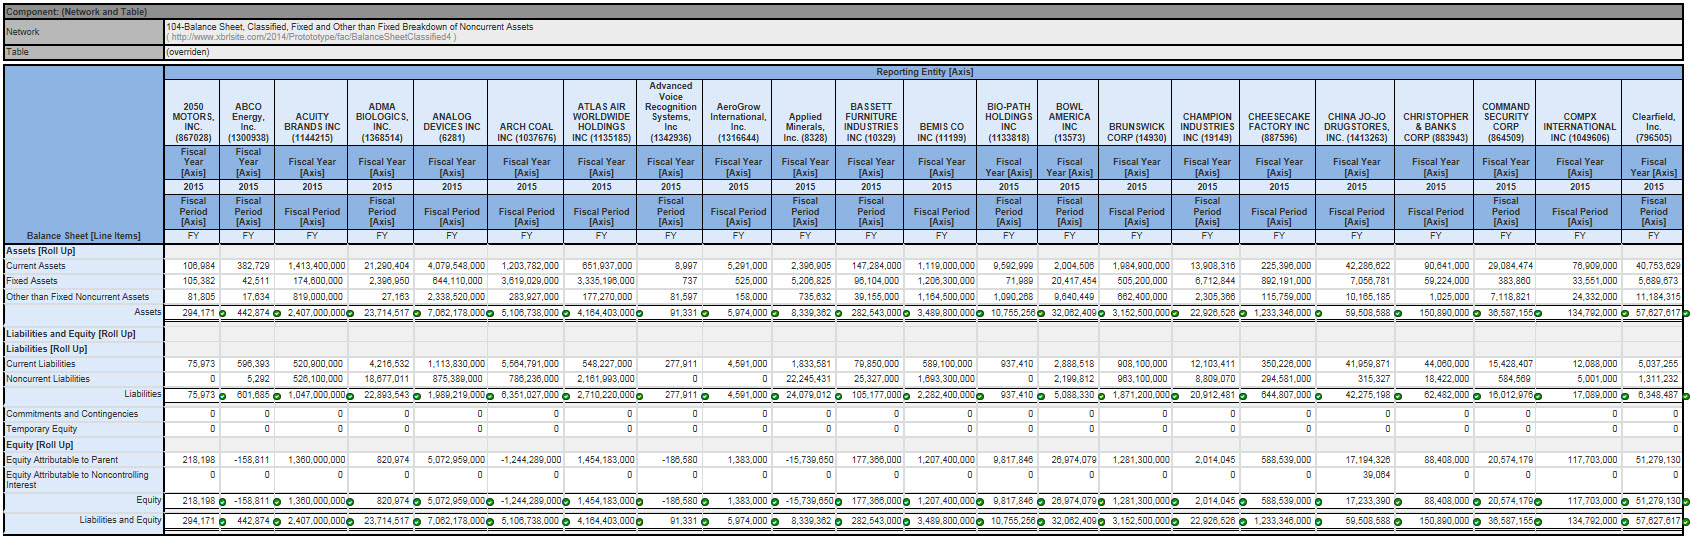1690x543 pixels.
Task: Click green check beside Assets total 150,890,000
Action: [1475, 314]
